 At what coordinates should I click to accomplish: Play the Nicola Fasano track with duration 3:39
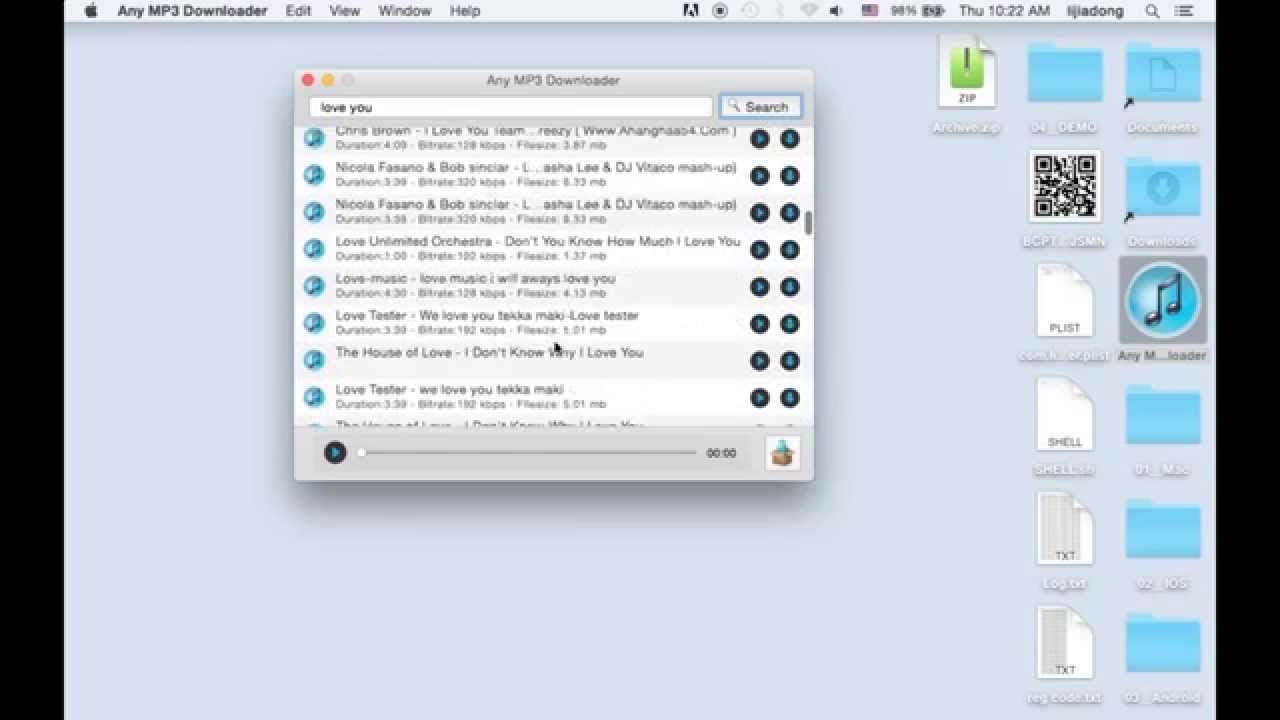click(x=760, y=176)
